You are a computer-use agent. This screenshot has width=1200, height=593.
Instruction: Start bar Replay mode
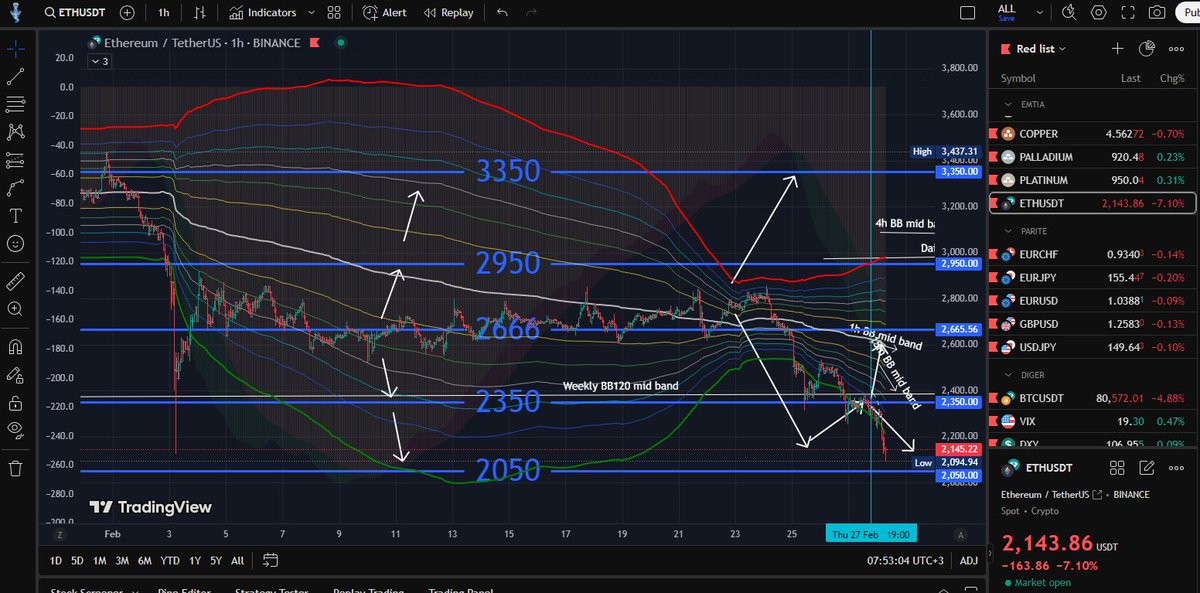click(449, 13)
